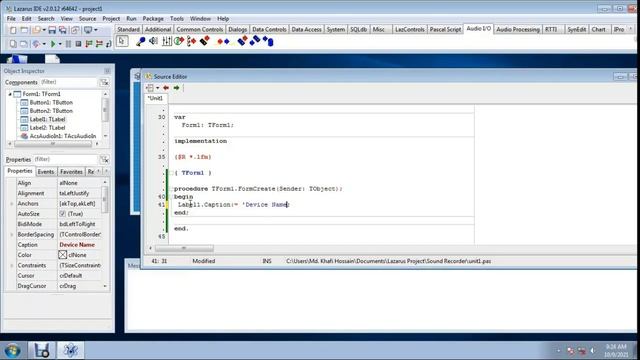Click the Stop program icon
This screenshot has height=360, width=640.
click(x=78, y=44)
